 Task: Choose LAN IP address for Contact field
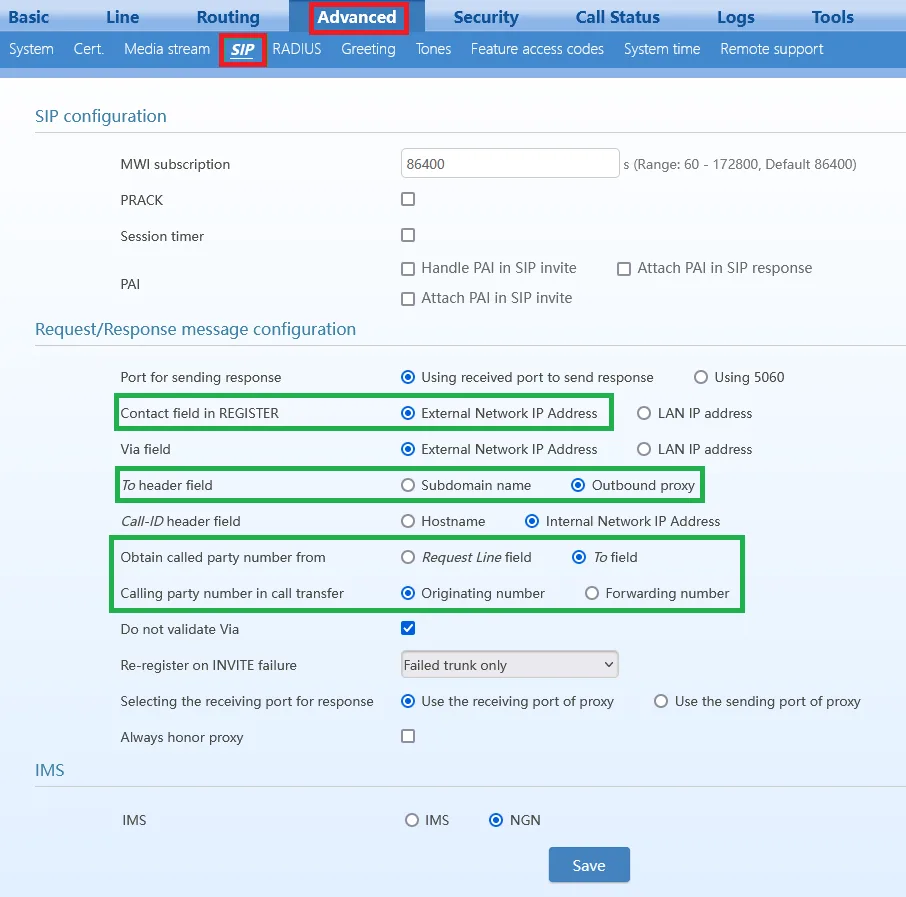click(644, 413)
